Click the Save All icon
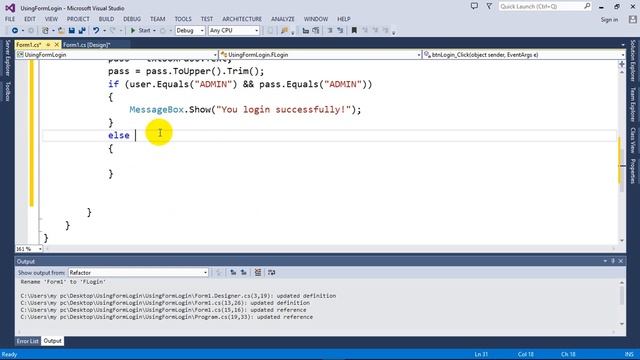Screen dimensions: 640x360 pyautogui.click(x=82, y=31)
